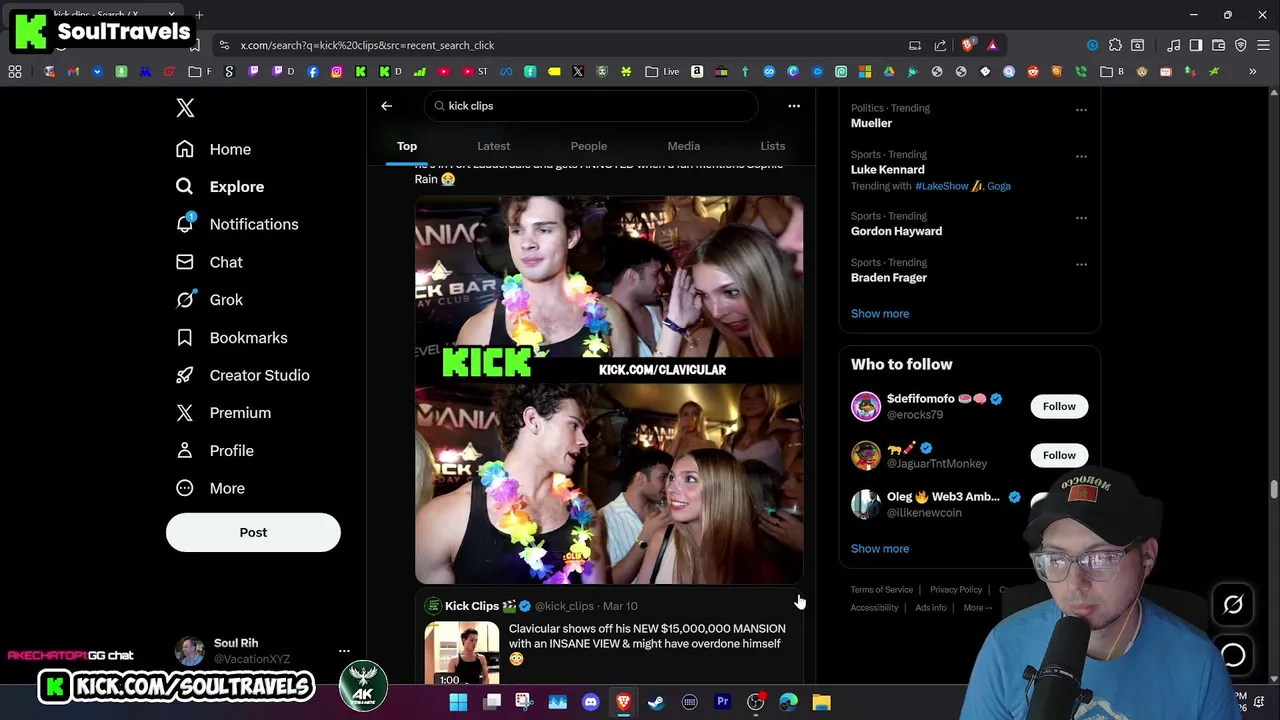
Task: Open File Explorer from the taskbar
Action: (x=821, y=703)
